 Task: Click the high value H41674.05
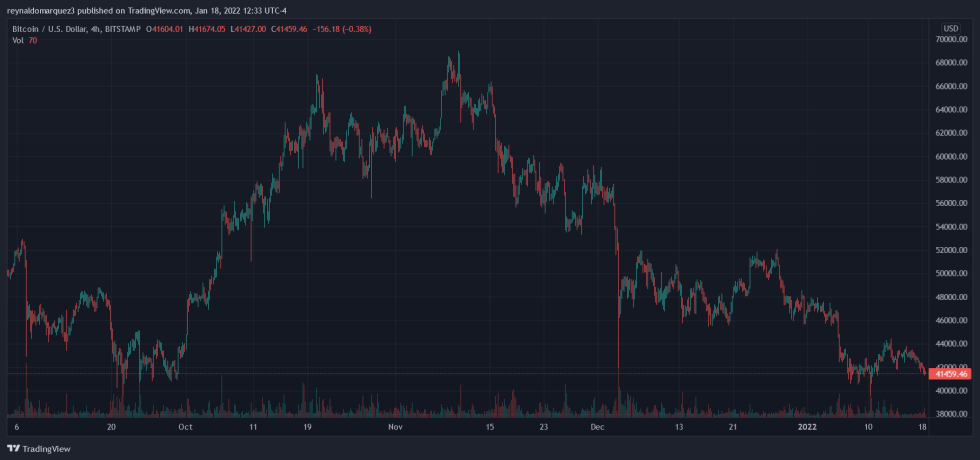click(209, 29)
